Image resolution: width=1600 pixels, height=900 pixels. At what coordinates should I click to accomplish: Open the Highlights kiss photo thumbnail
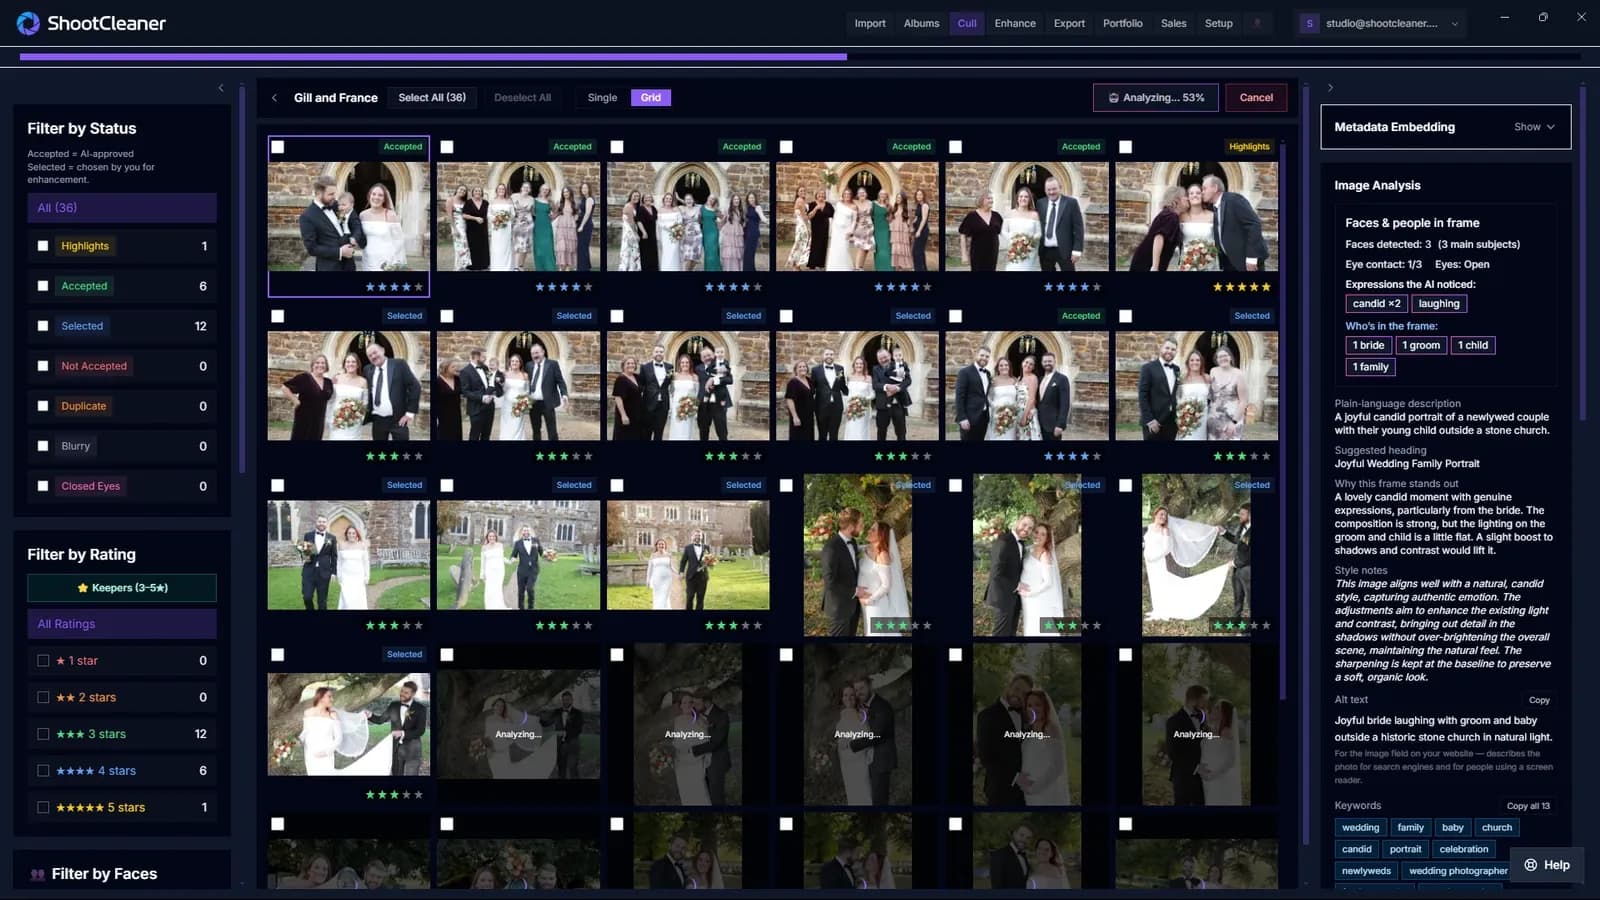click(x=1197, y=217)
